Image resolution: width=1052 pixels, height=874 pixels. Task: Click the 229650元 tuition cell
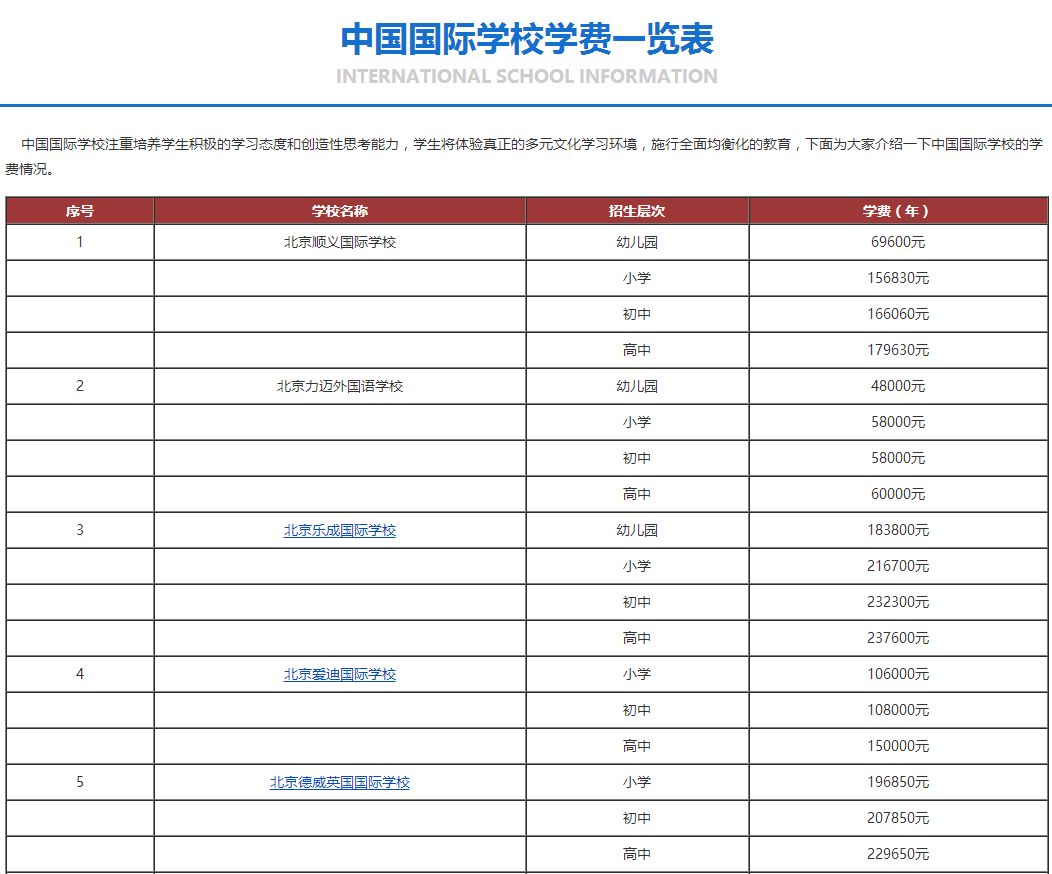click(x=898, y=855)
